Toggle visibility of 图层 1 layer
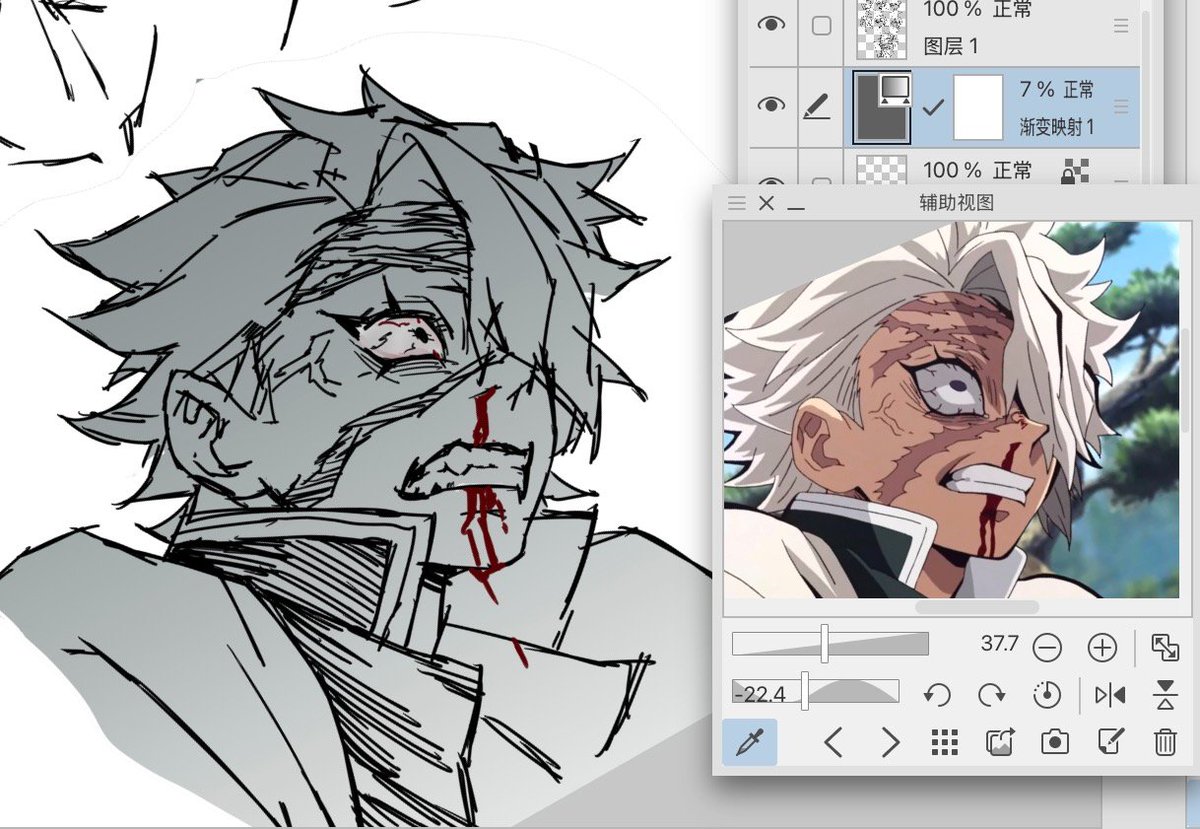Viewport: 1200px width, 829px height. tap(770, 26)
